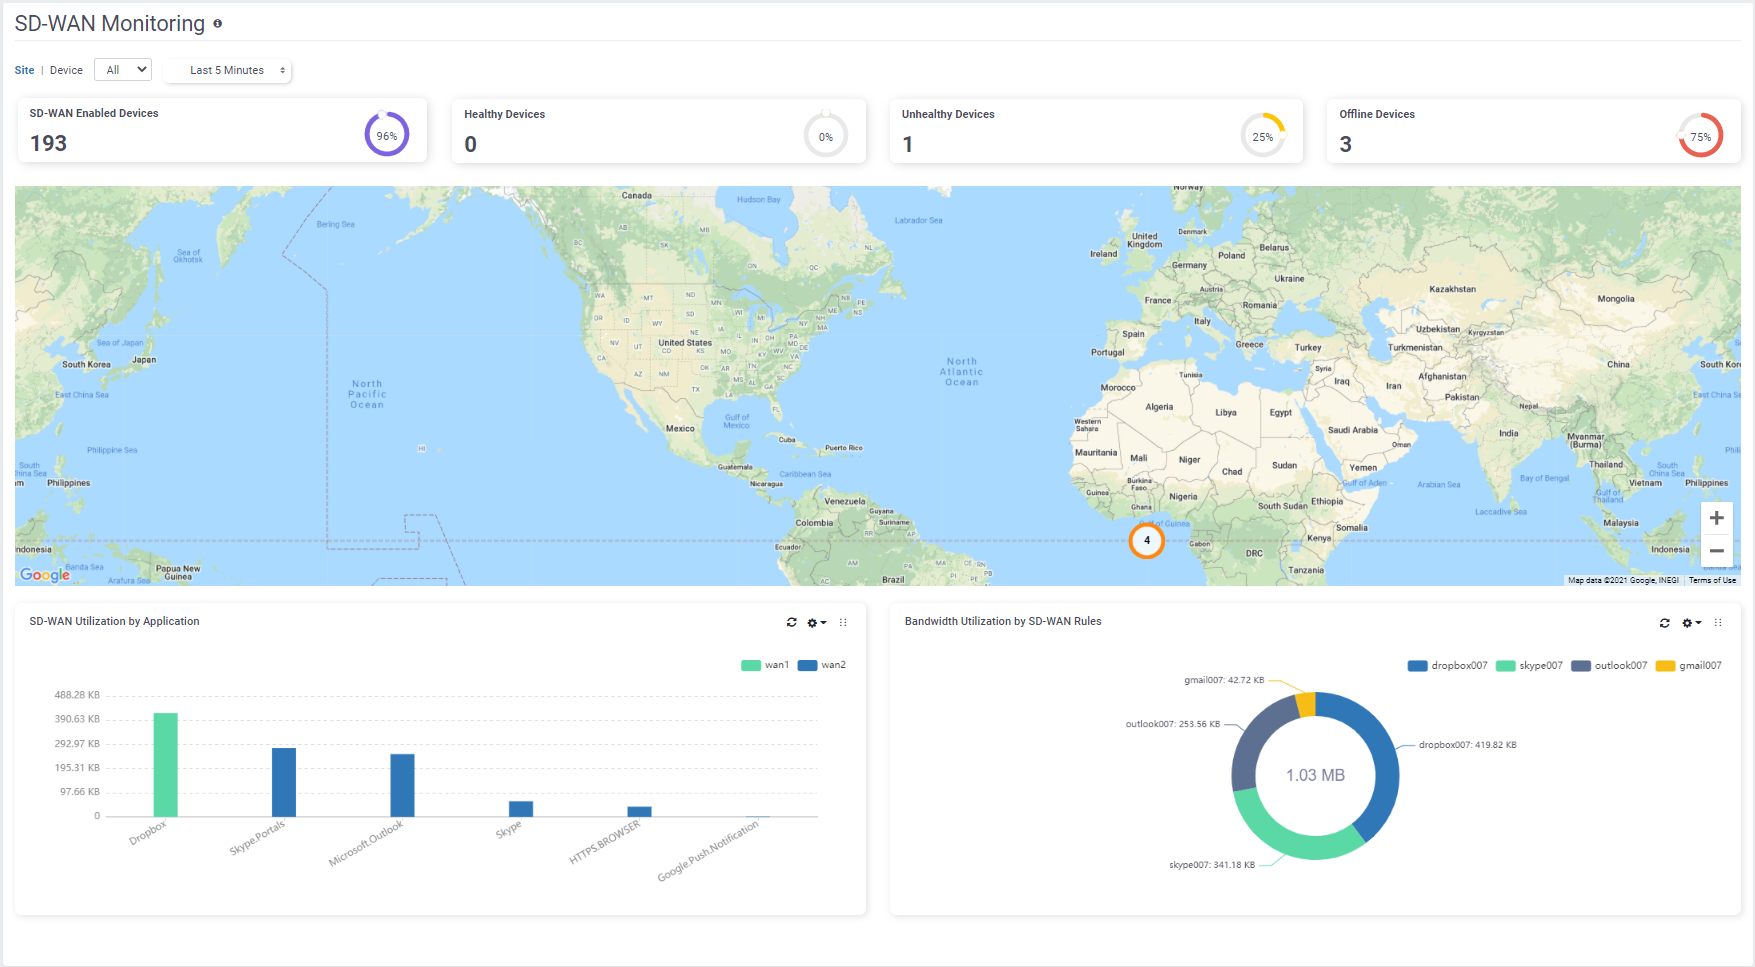Toggle outlook007 legend entry
Screen dimensions: 1755x967
click(x=1609, y=666)
